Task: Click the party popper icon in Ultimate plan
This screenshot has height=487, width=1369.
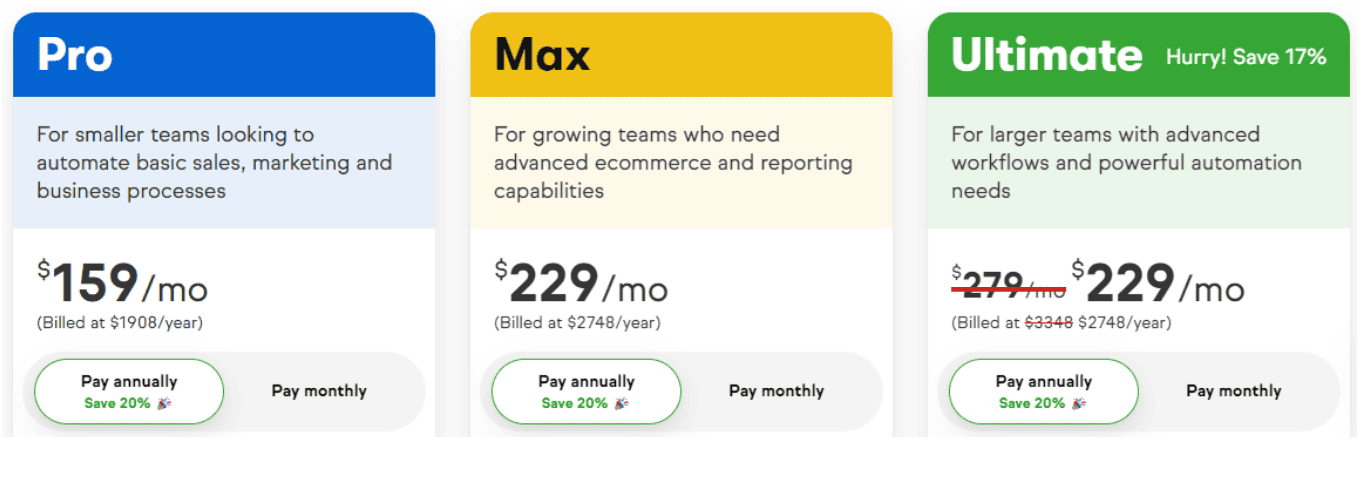Action: [x=1079, y=404]
